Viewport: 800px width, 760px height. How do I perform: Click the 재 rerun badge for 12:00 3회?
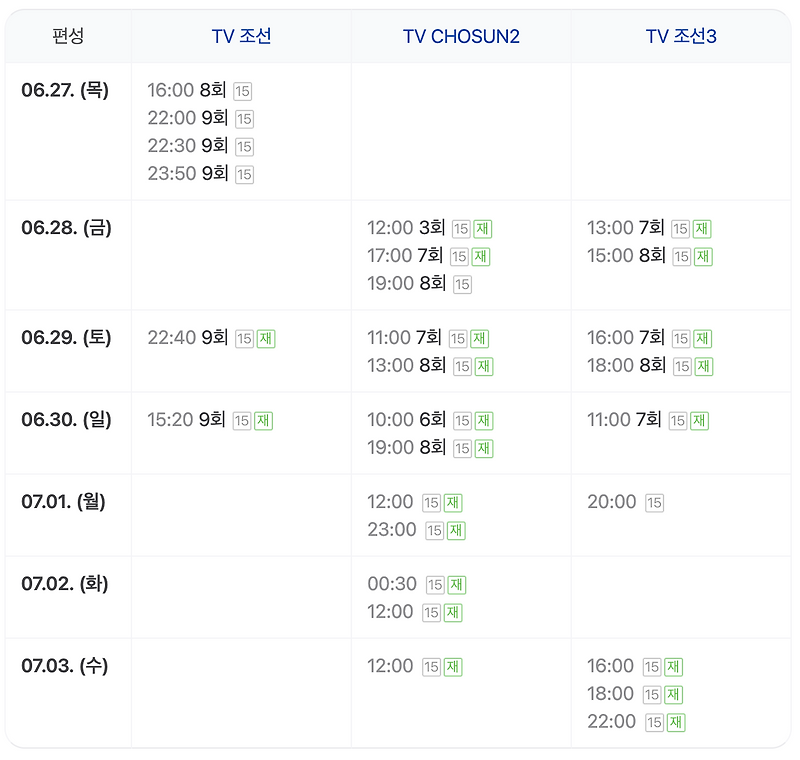(x=483, y=229)
